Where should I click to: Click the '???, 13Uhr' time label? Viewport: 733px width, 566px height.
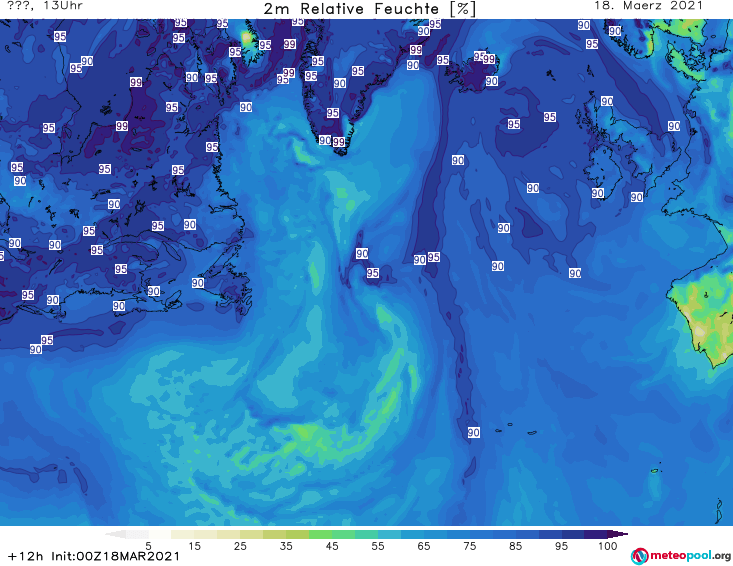[45, 6]
